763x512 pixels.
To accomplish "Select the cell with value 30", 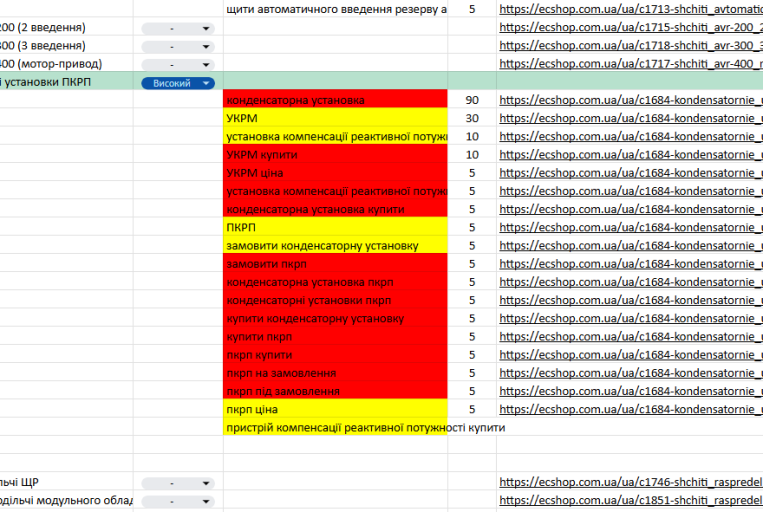I will [472, 118].
